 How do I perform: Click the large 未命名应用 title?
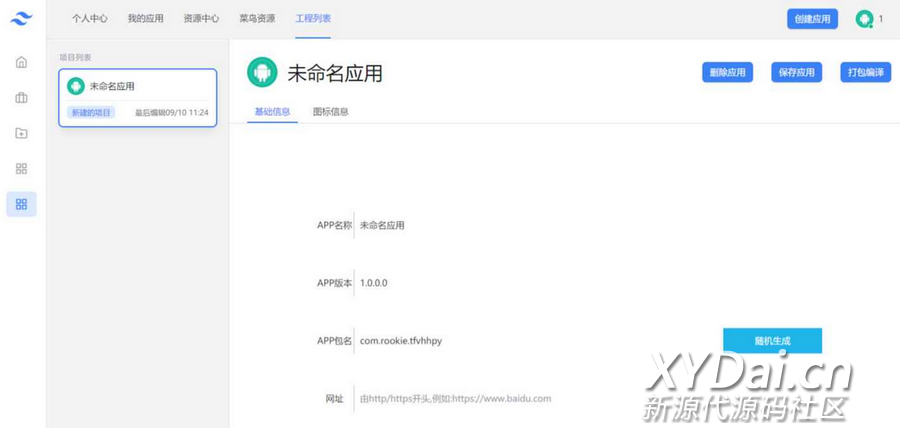point(335,73)
